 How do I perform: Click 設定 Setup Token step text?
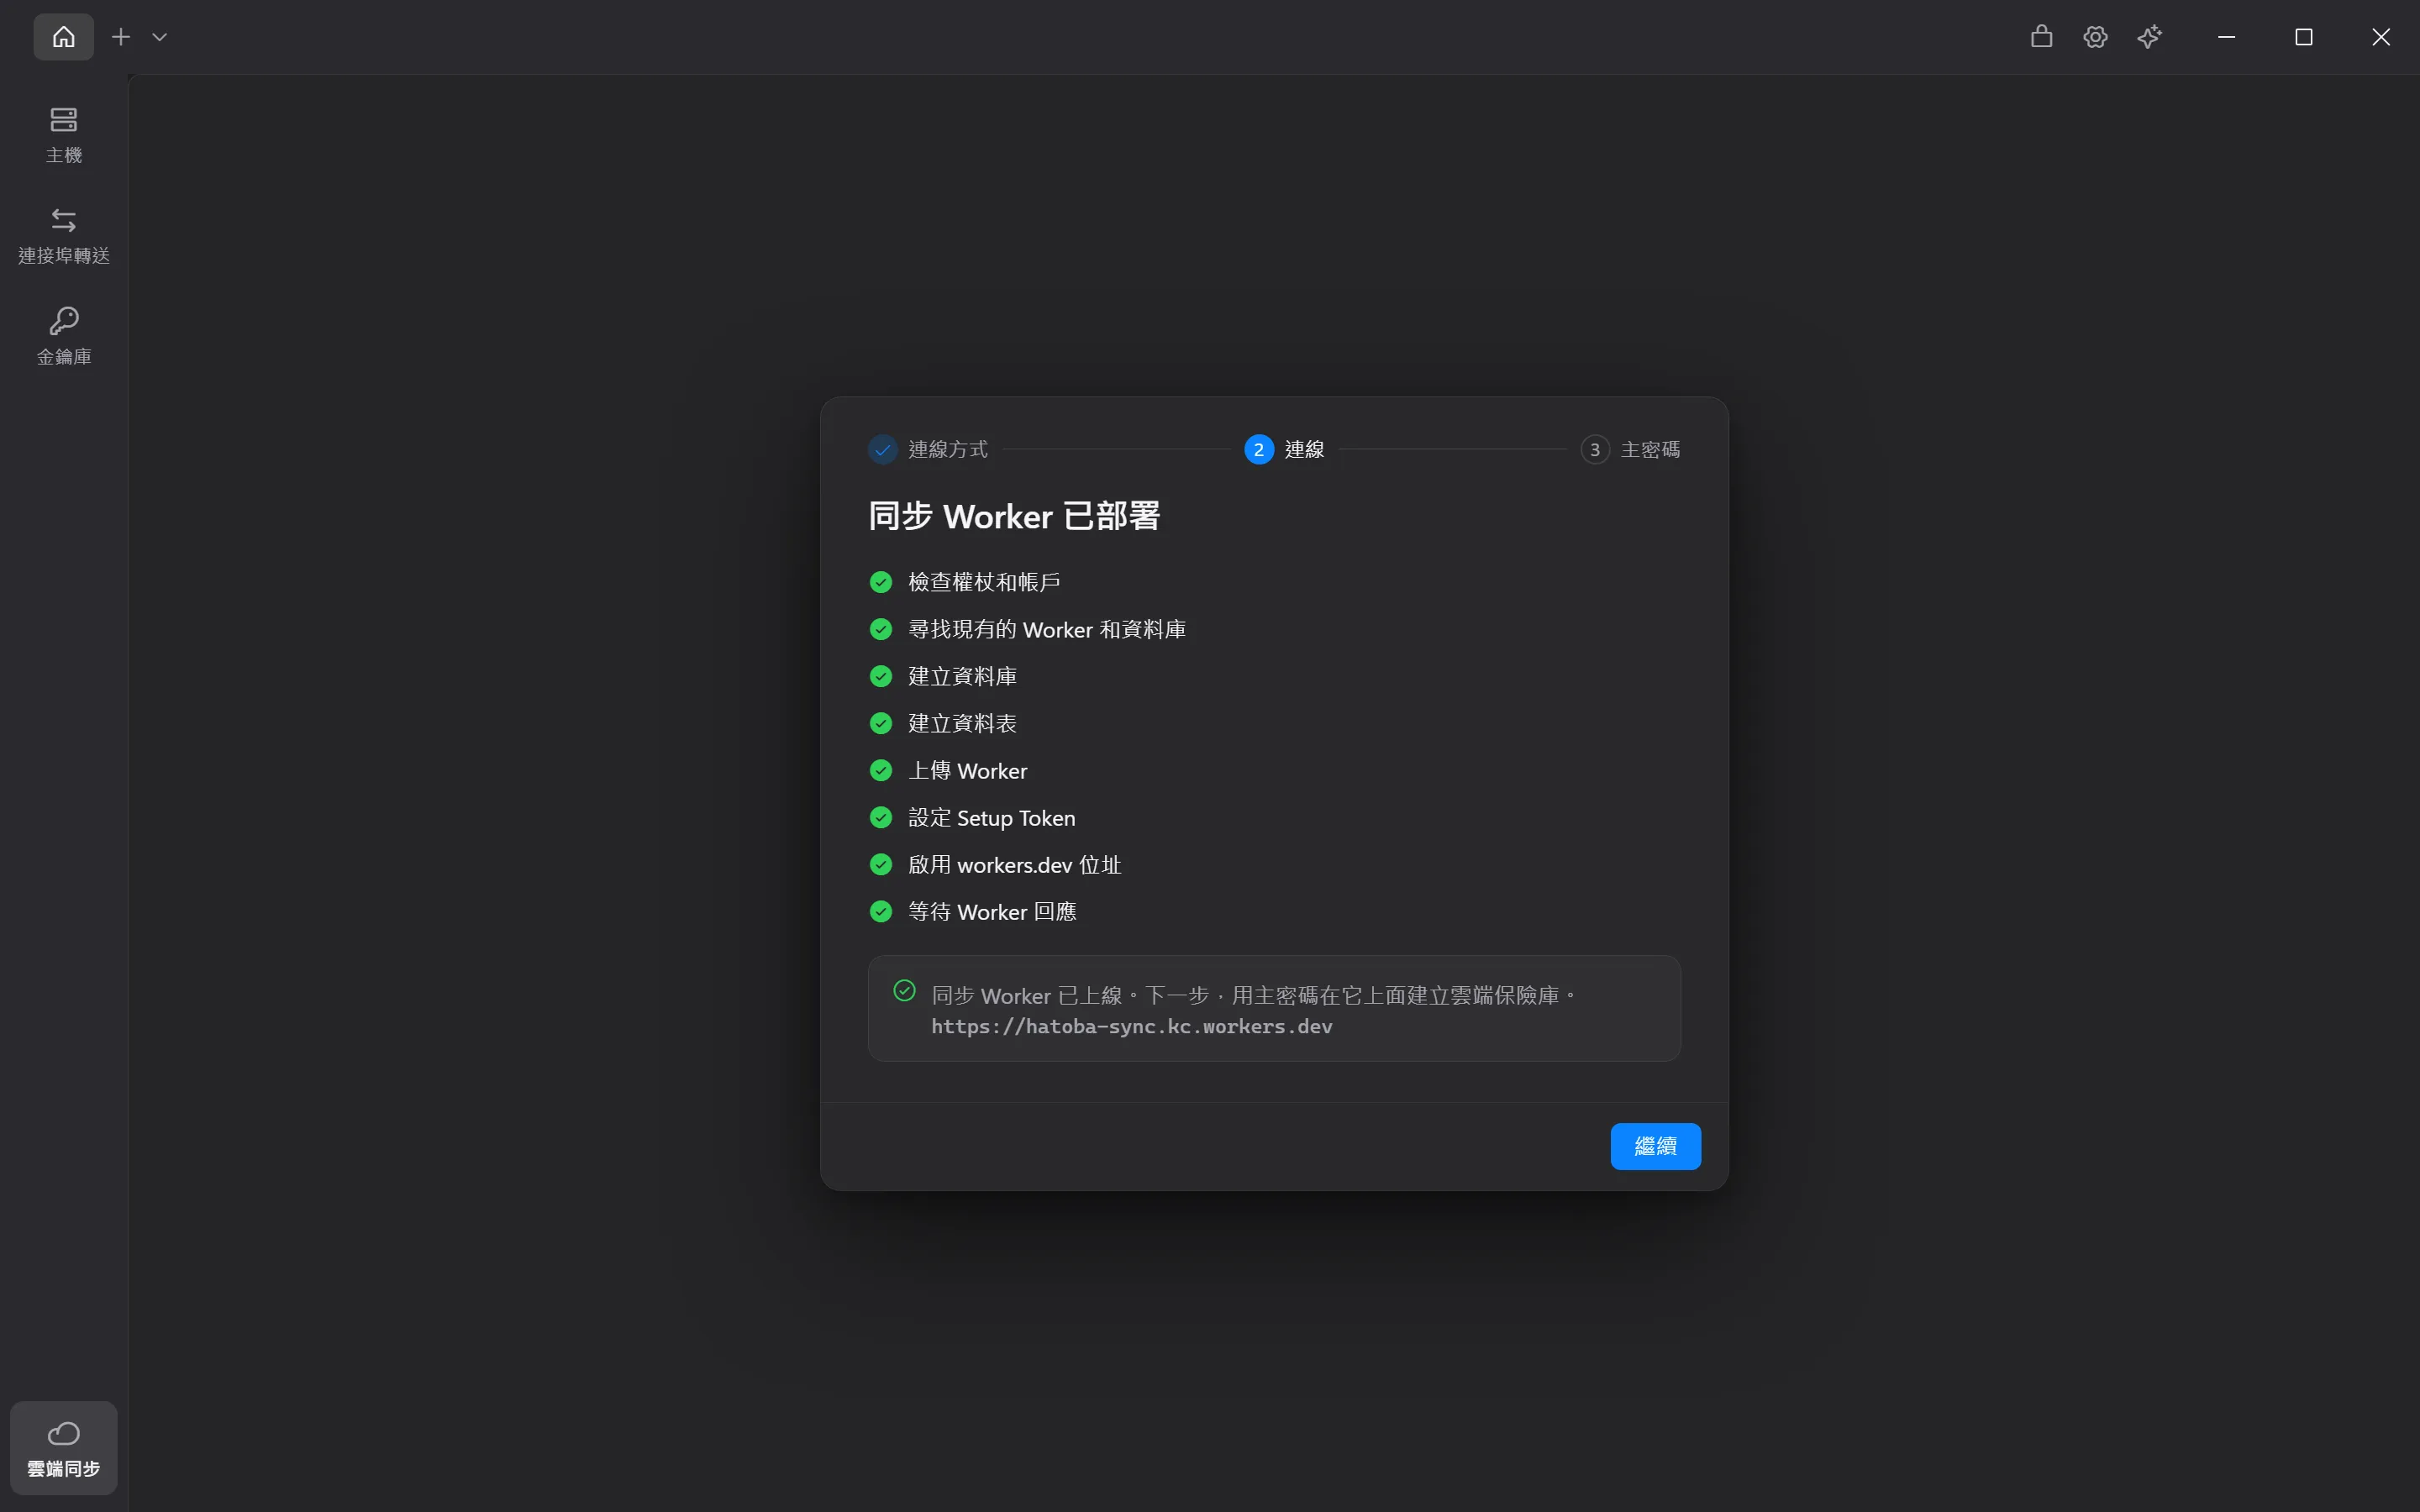point(991,817)
